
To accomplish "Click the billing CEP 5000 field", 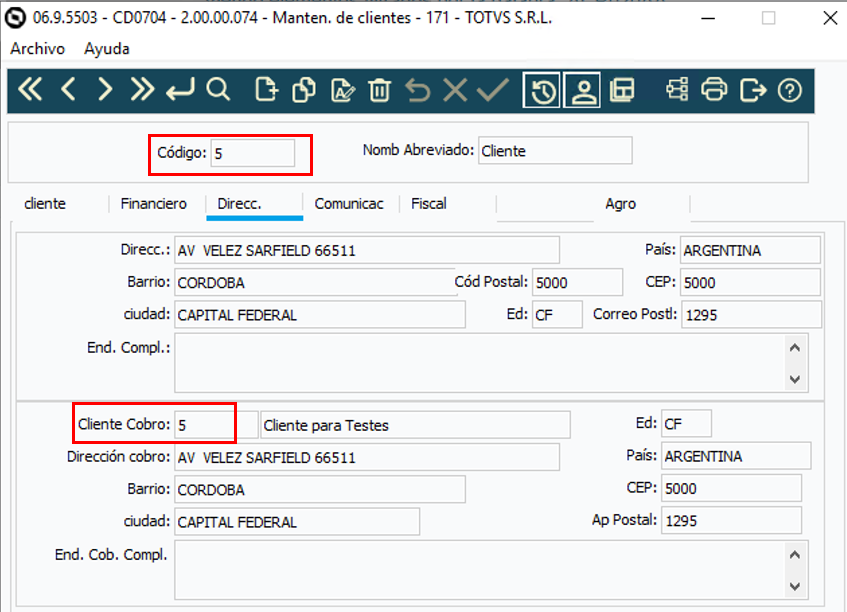I will (731, 488).
